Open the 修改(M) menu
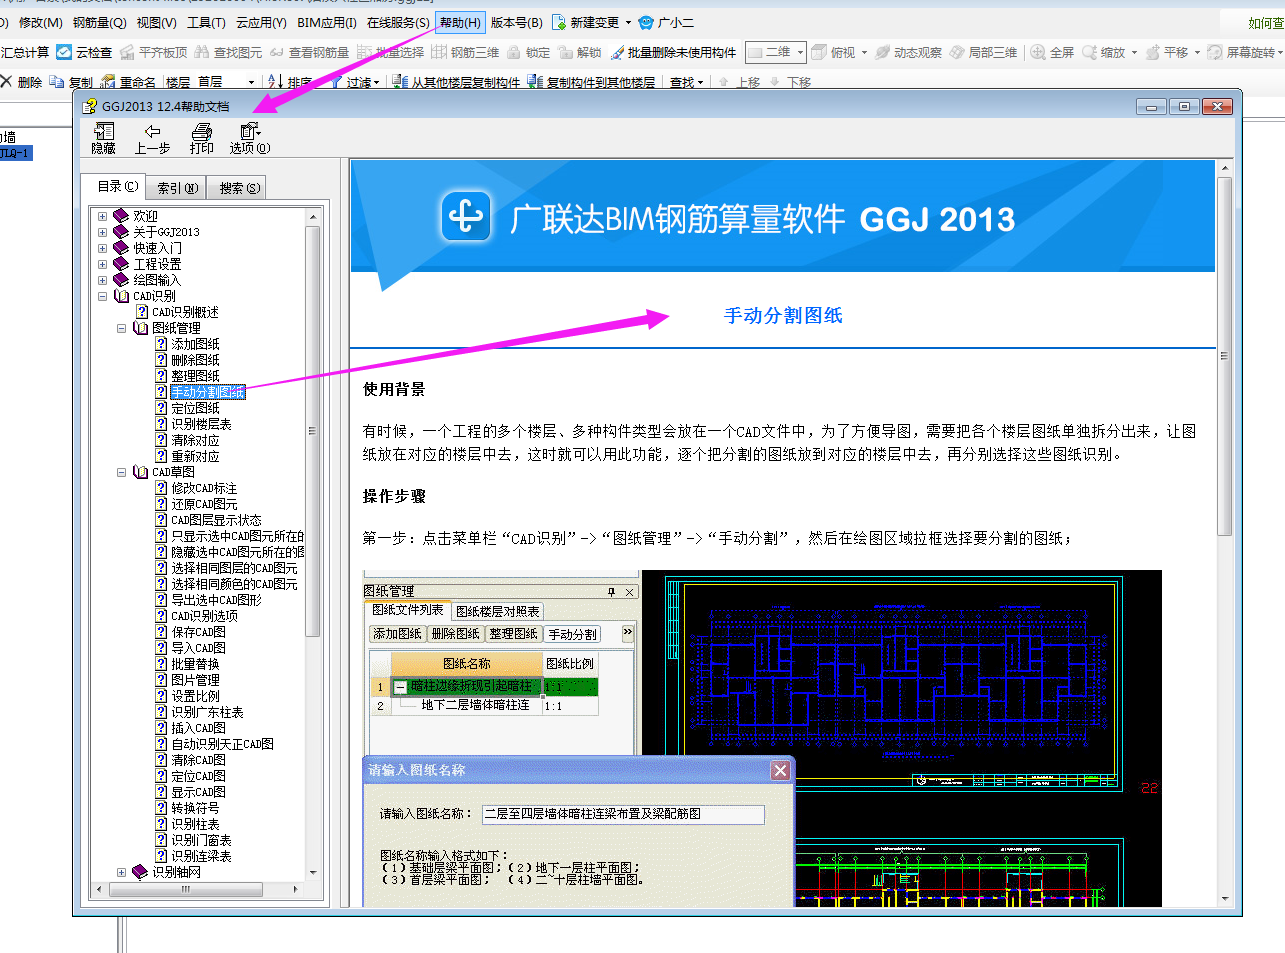Screen dimensions: 1285x953 (40, 22)
